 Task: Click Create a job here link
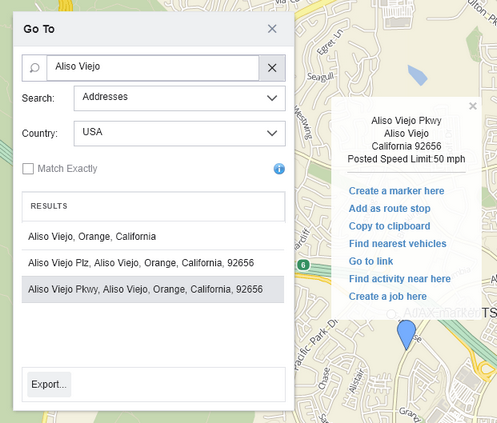click(388, 296)
